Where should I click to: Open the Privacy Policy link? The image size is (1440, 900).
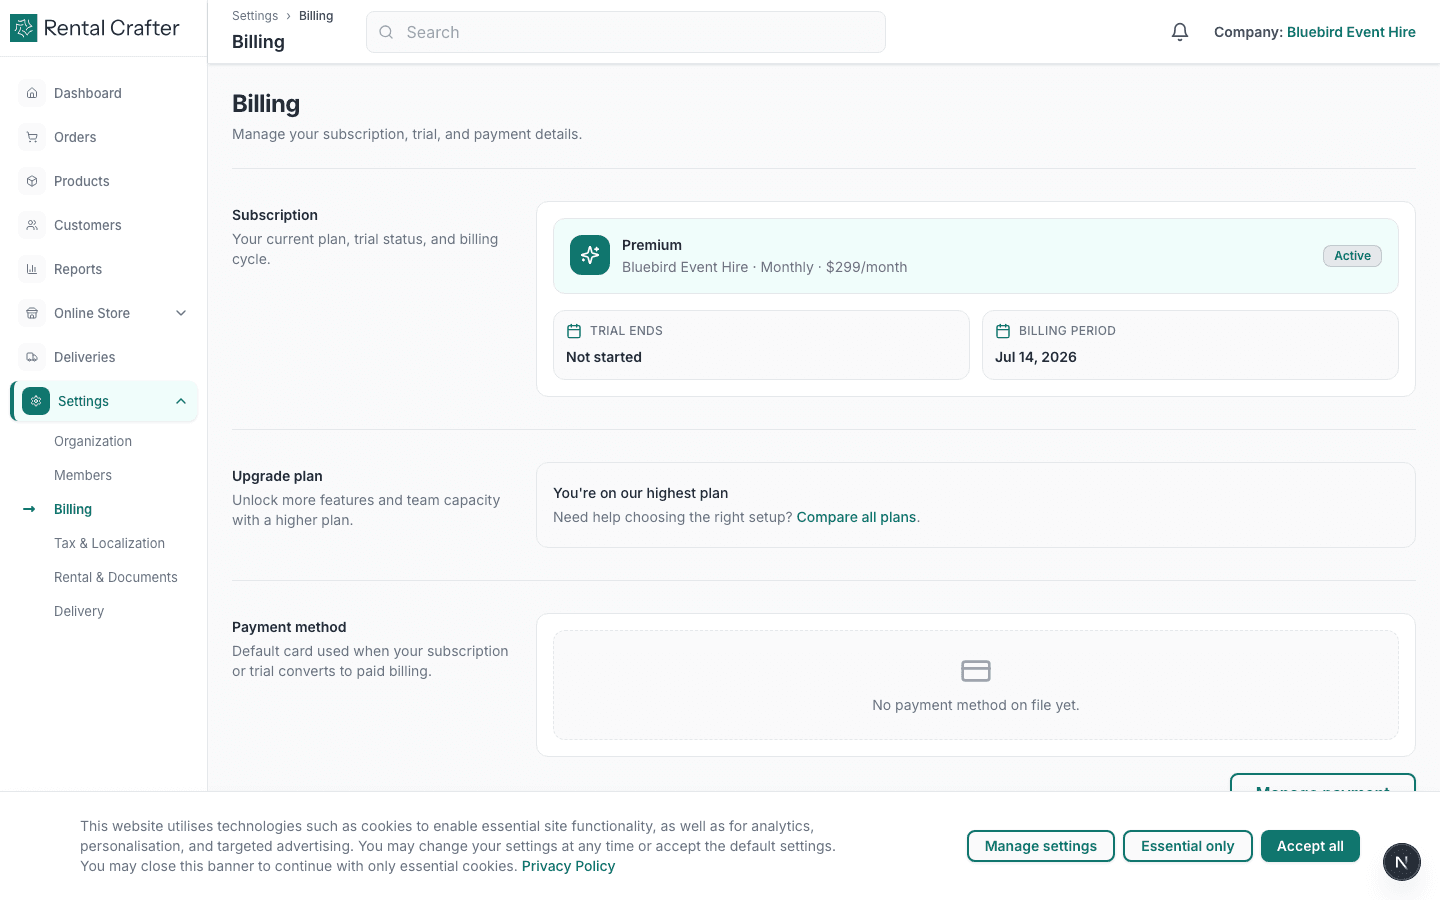pos(568,866)
